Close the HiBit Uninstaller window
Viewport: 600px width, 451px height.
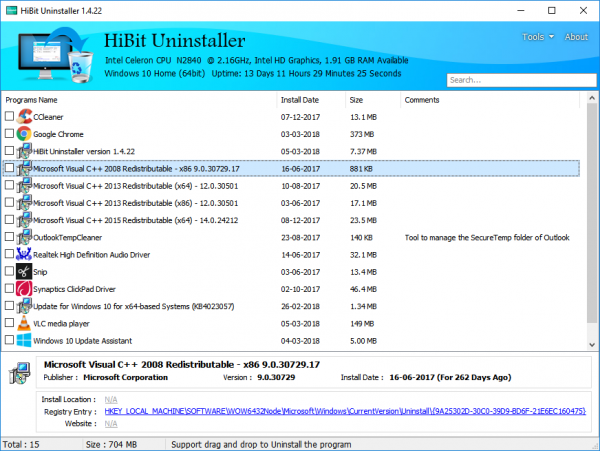coord(583,10)
